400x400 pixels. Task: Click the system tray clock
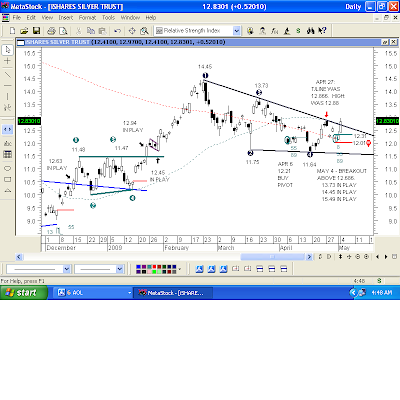point(382,293)
